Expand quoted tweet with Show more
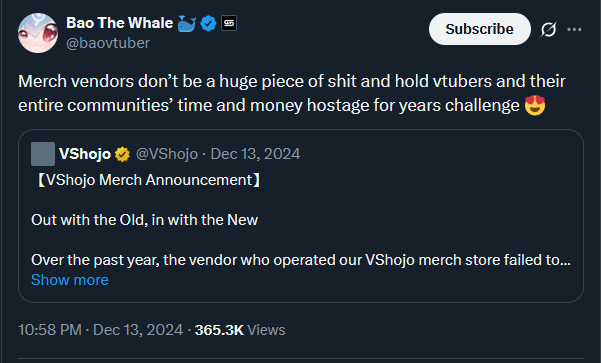601x363 pixels. tap(70, 280)
